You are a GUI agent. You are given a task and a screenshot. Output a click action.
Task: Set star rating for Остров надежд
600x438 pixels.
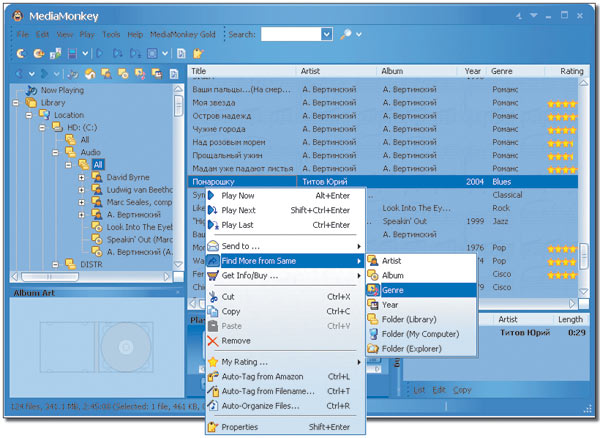[562, 117]
